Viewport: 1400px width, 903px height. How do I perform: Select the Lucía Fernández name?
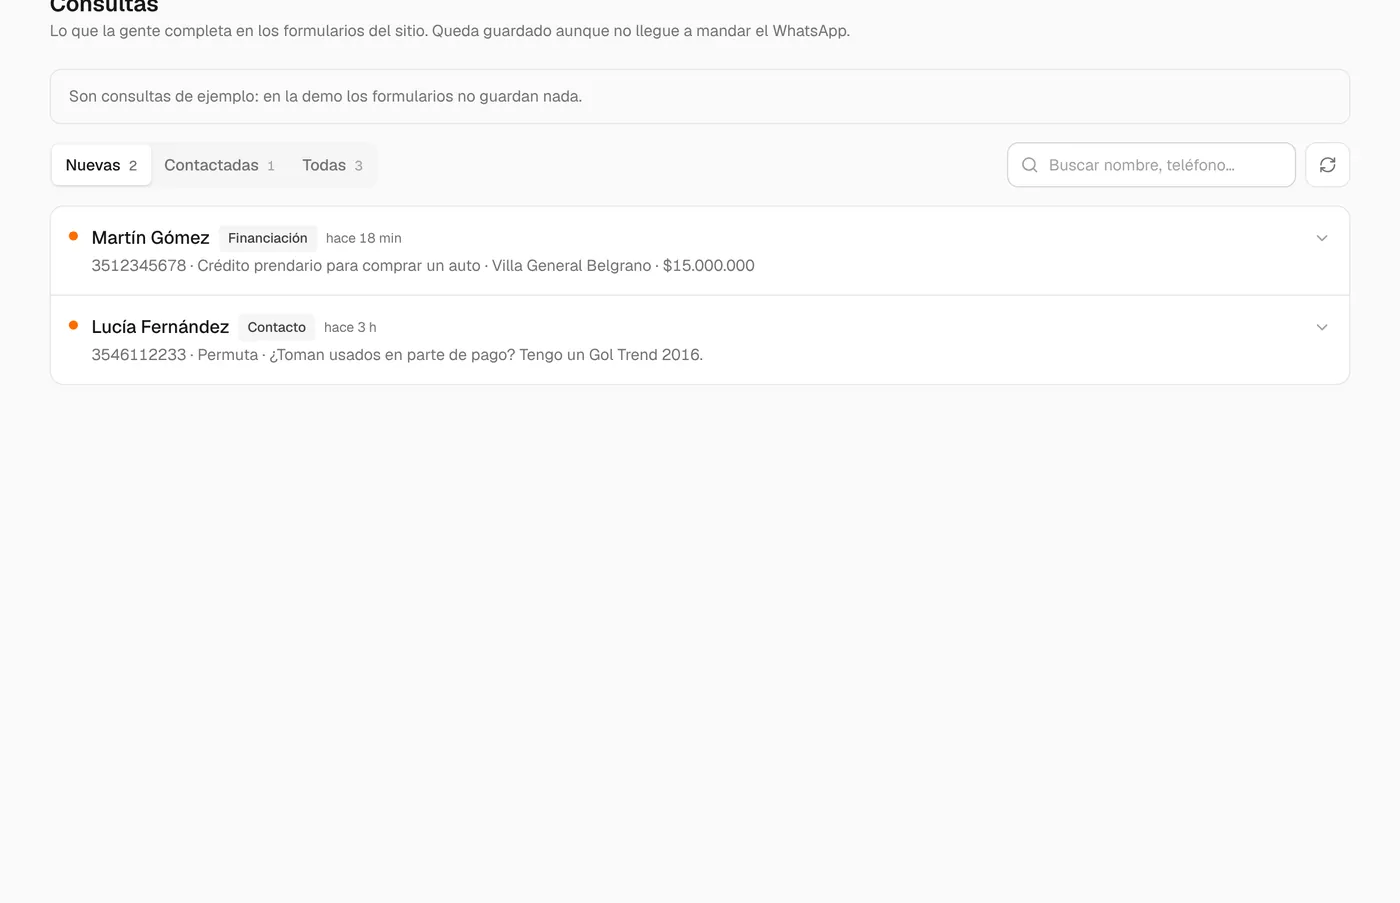click(x=160, y=327)
